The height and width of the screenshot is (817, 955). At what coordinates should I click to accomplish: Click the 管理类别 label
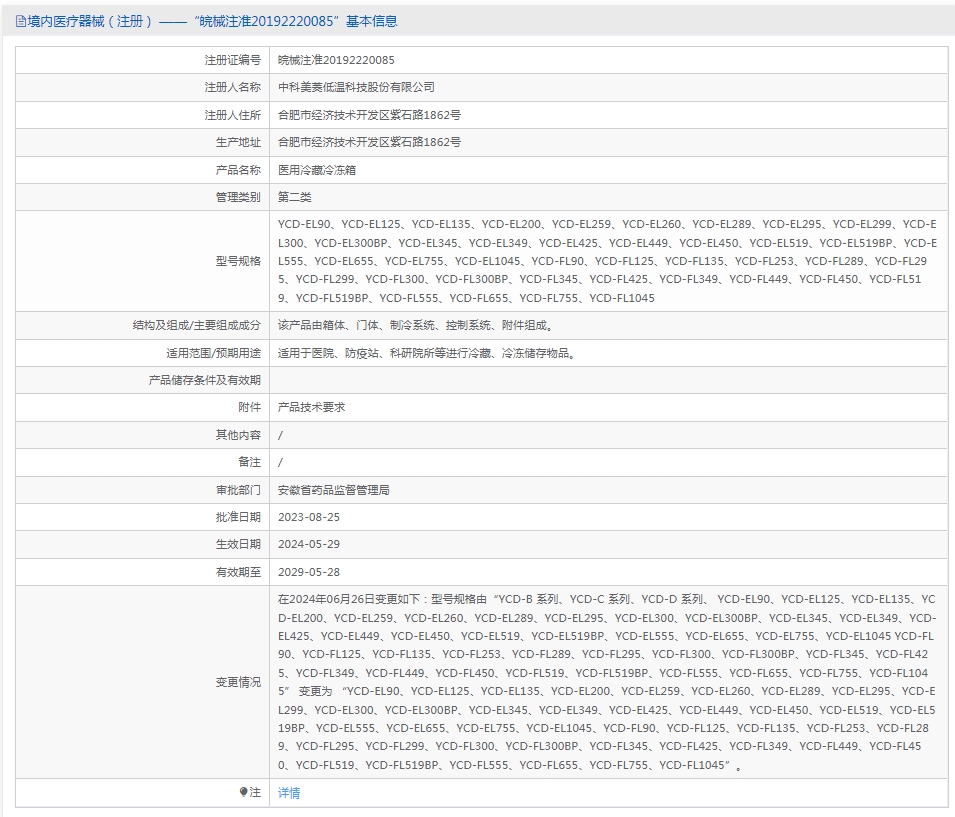pyautogui.click(x=238, y=197)
